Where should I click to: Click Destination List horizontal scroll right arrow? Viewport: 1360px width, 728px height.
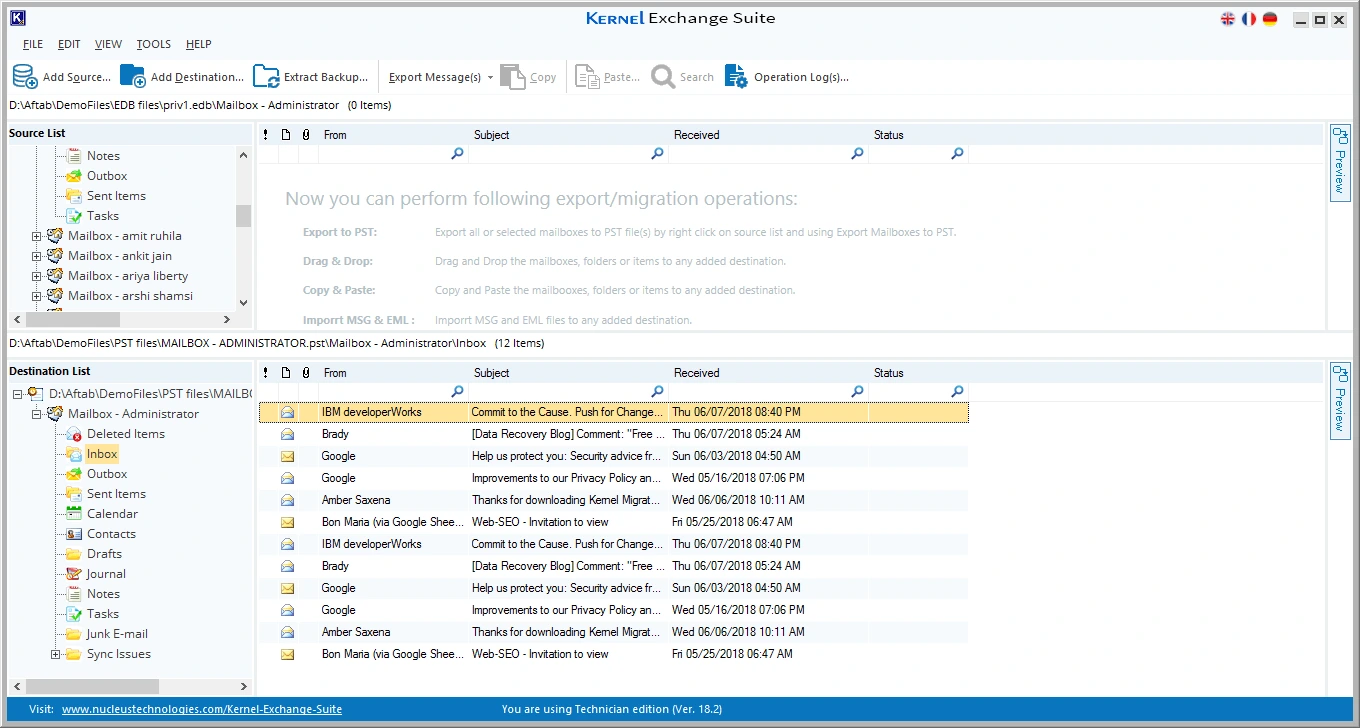(243, 686)
